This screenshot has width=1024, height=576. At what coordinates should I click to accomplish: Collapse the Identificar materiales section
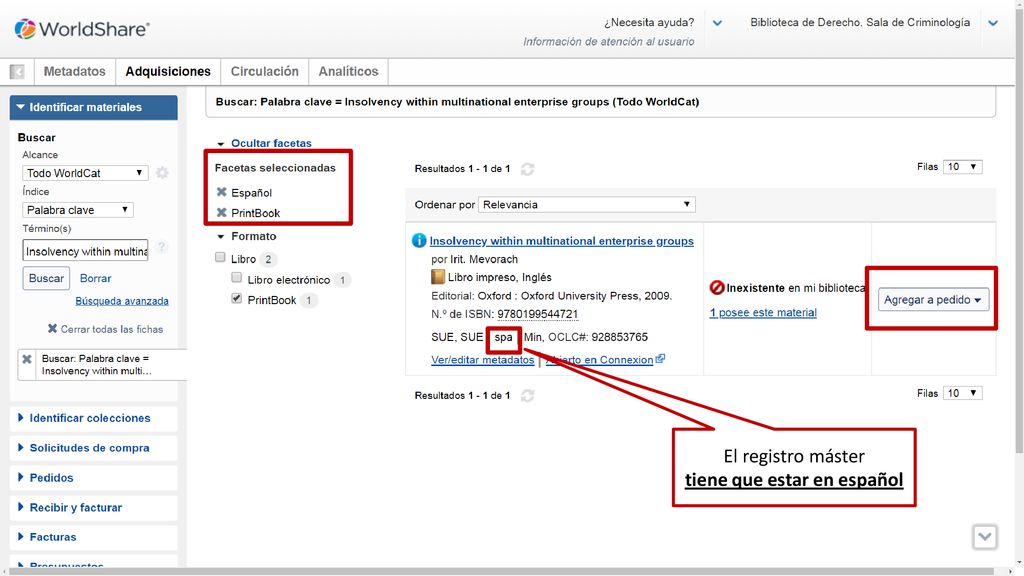pyautogui.click(x=93, y=107)
